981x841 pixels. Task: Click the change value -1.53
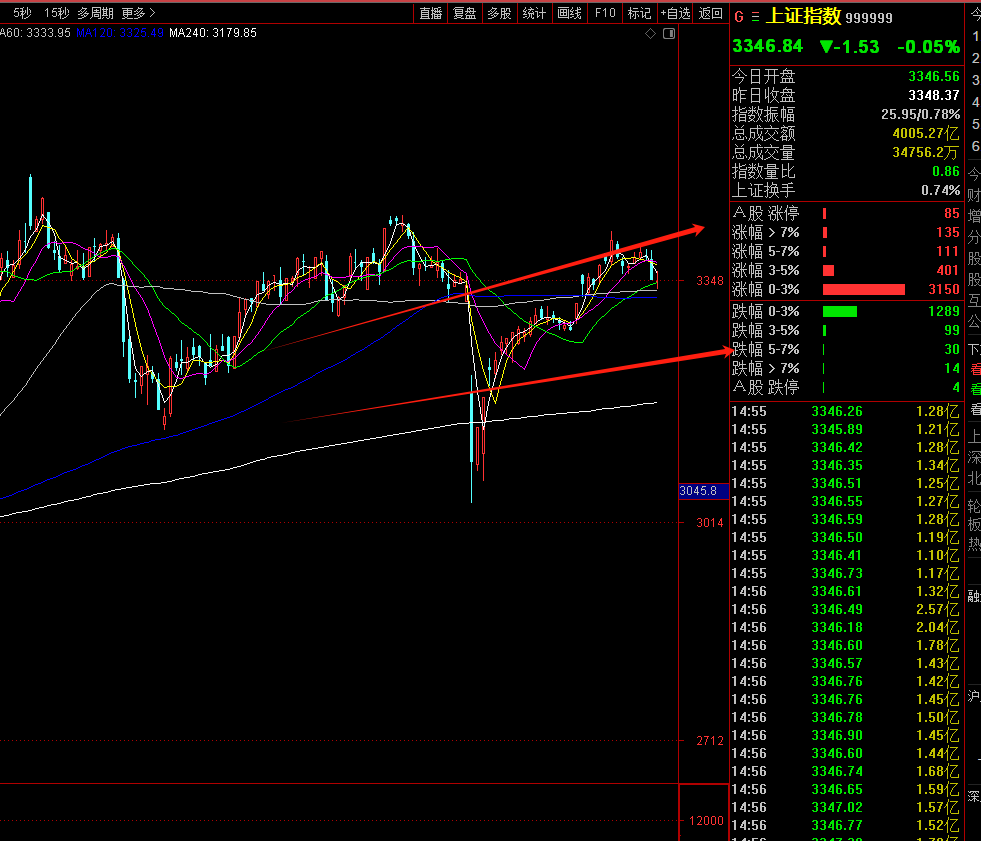pyautogui.click(x=849, y=47)
